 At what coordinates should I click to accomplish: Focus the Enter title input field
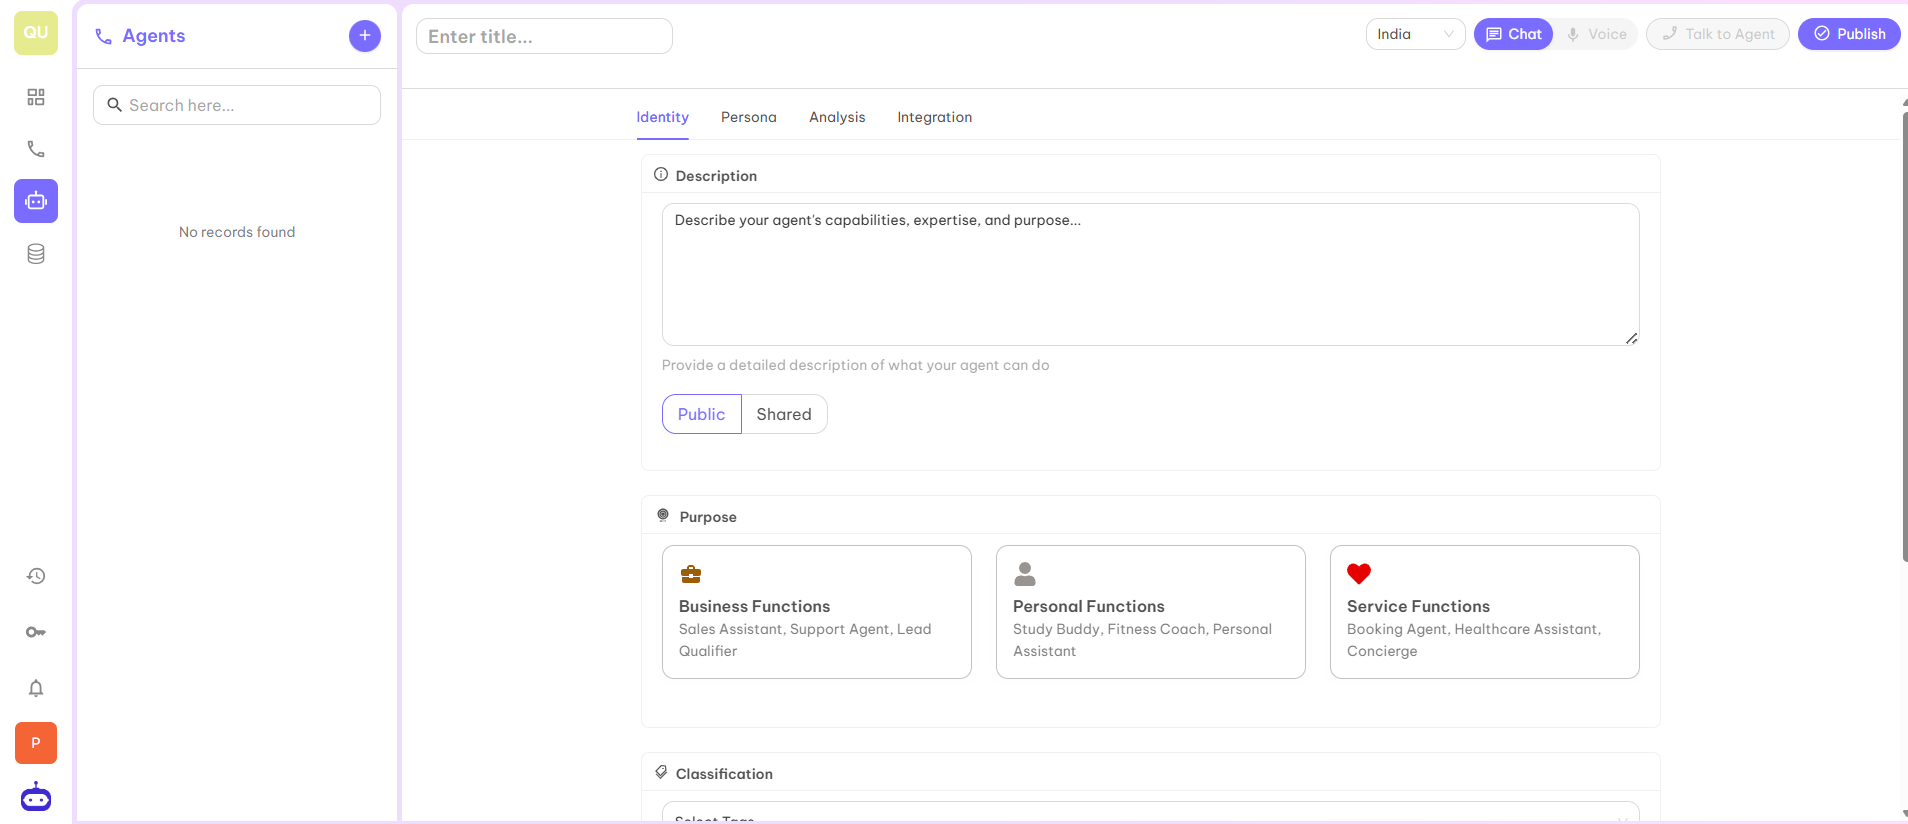pyautogui.click(x=544, y=36)
